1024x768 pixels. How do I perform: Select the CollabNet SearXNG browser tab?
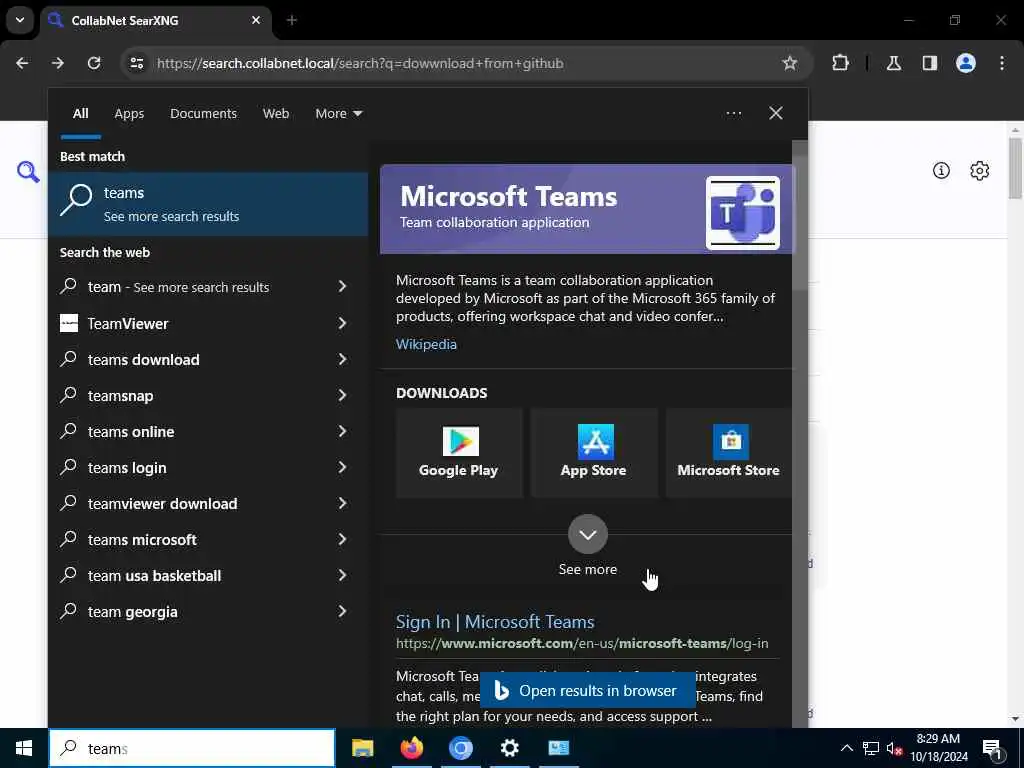(x=155, y=20)
